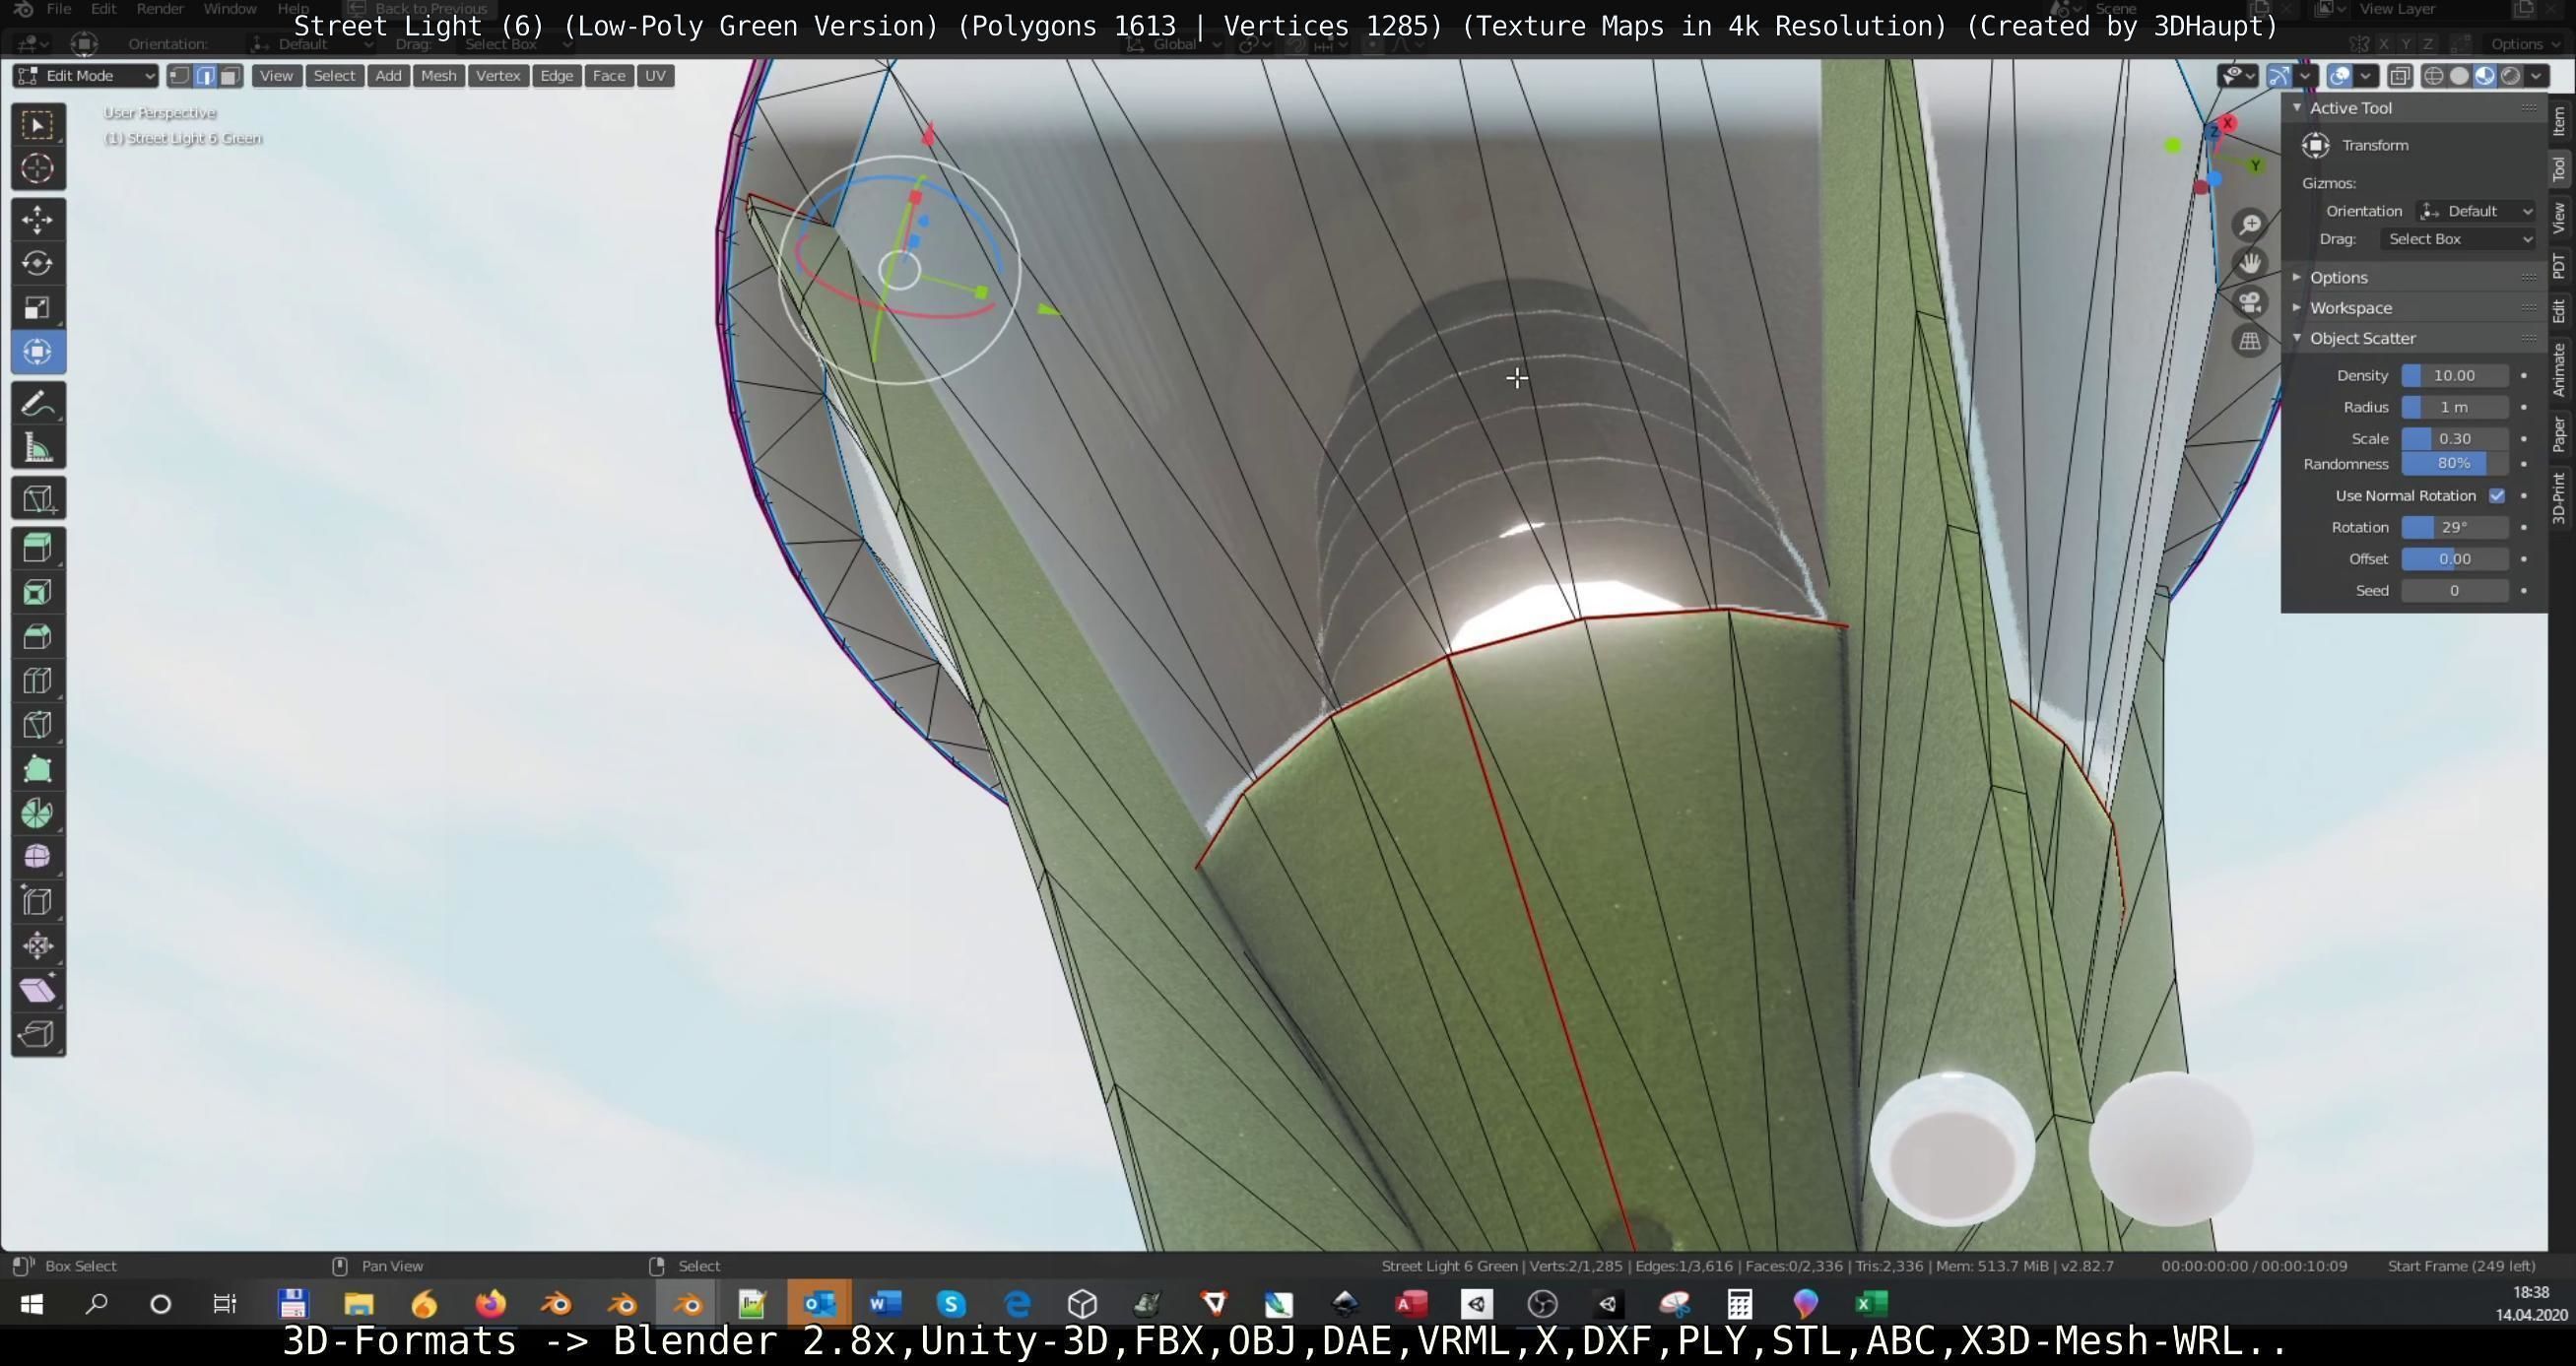This screenshot has width=2576, height=1366.
Task: Click the 3D Cursor tool
Action: tap(38, 168)
